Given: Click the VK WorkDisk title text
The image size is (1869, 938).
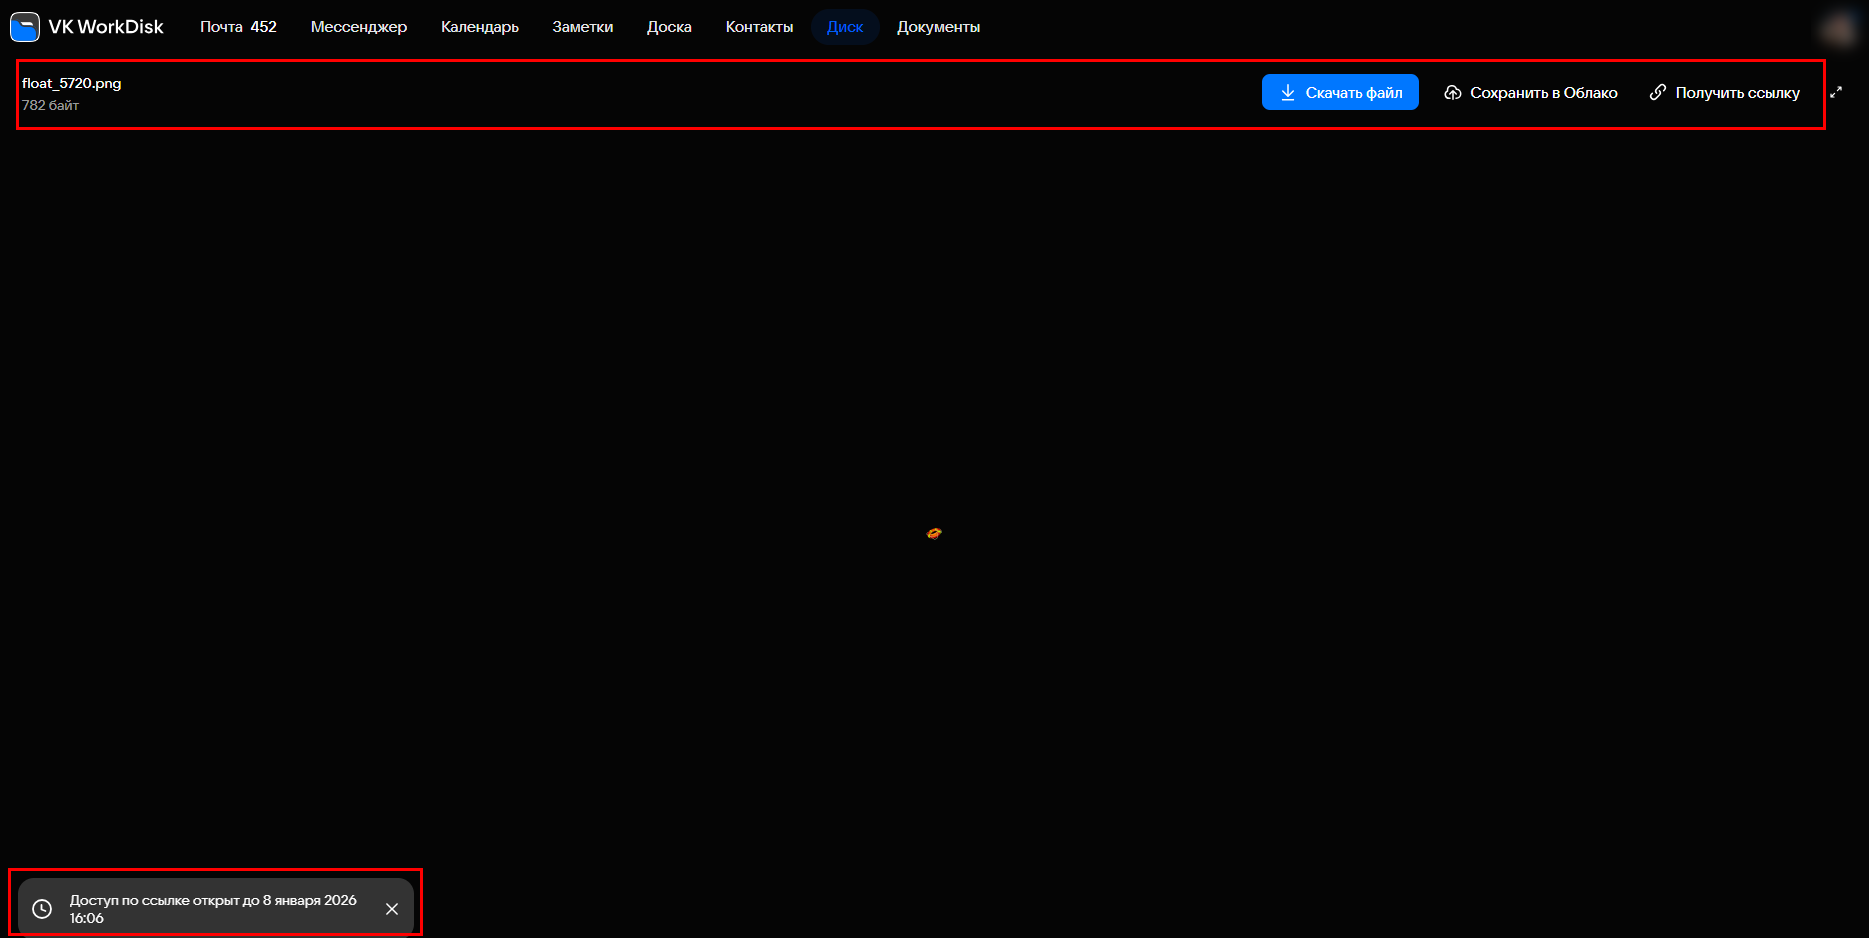Looking at the screenshot, I should click(106, 27).
